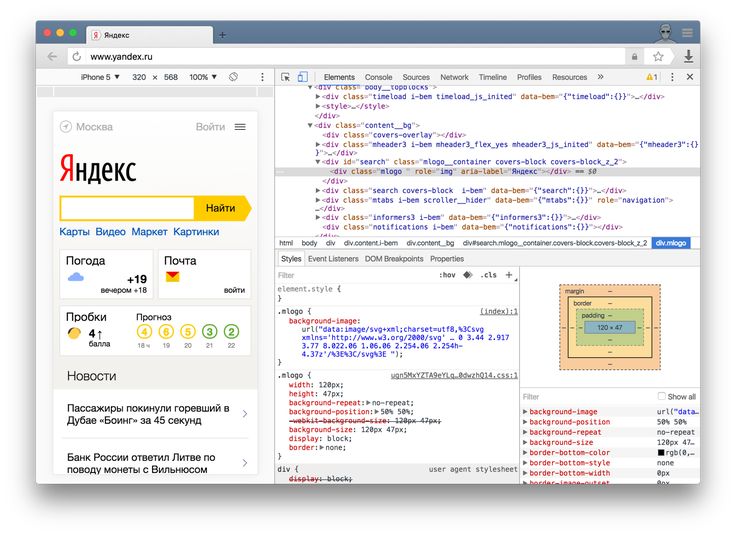
Task: Toggle the .cls class editor
Action: [x=488, y=275]
